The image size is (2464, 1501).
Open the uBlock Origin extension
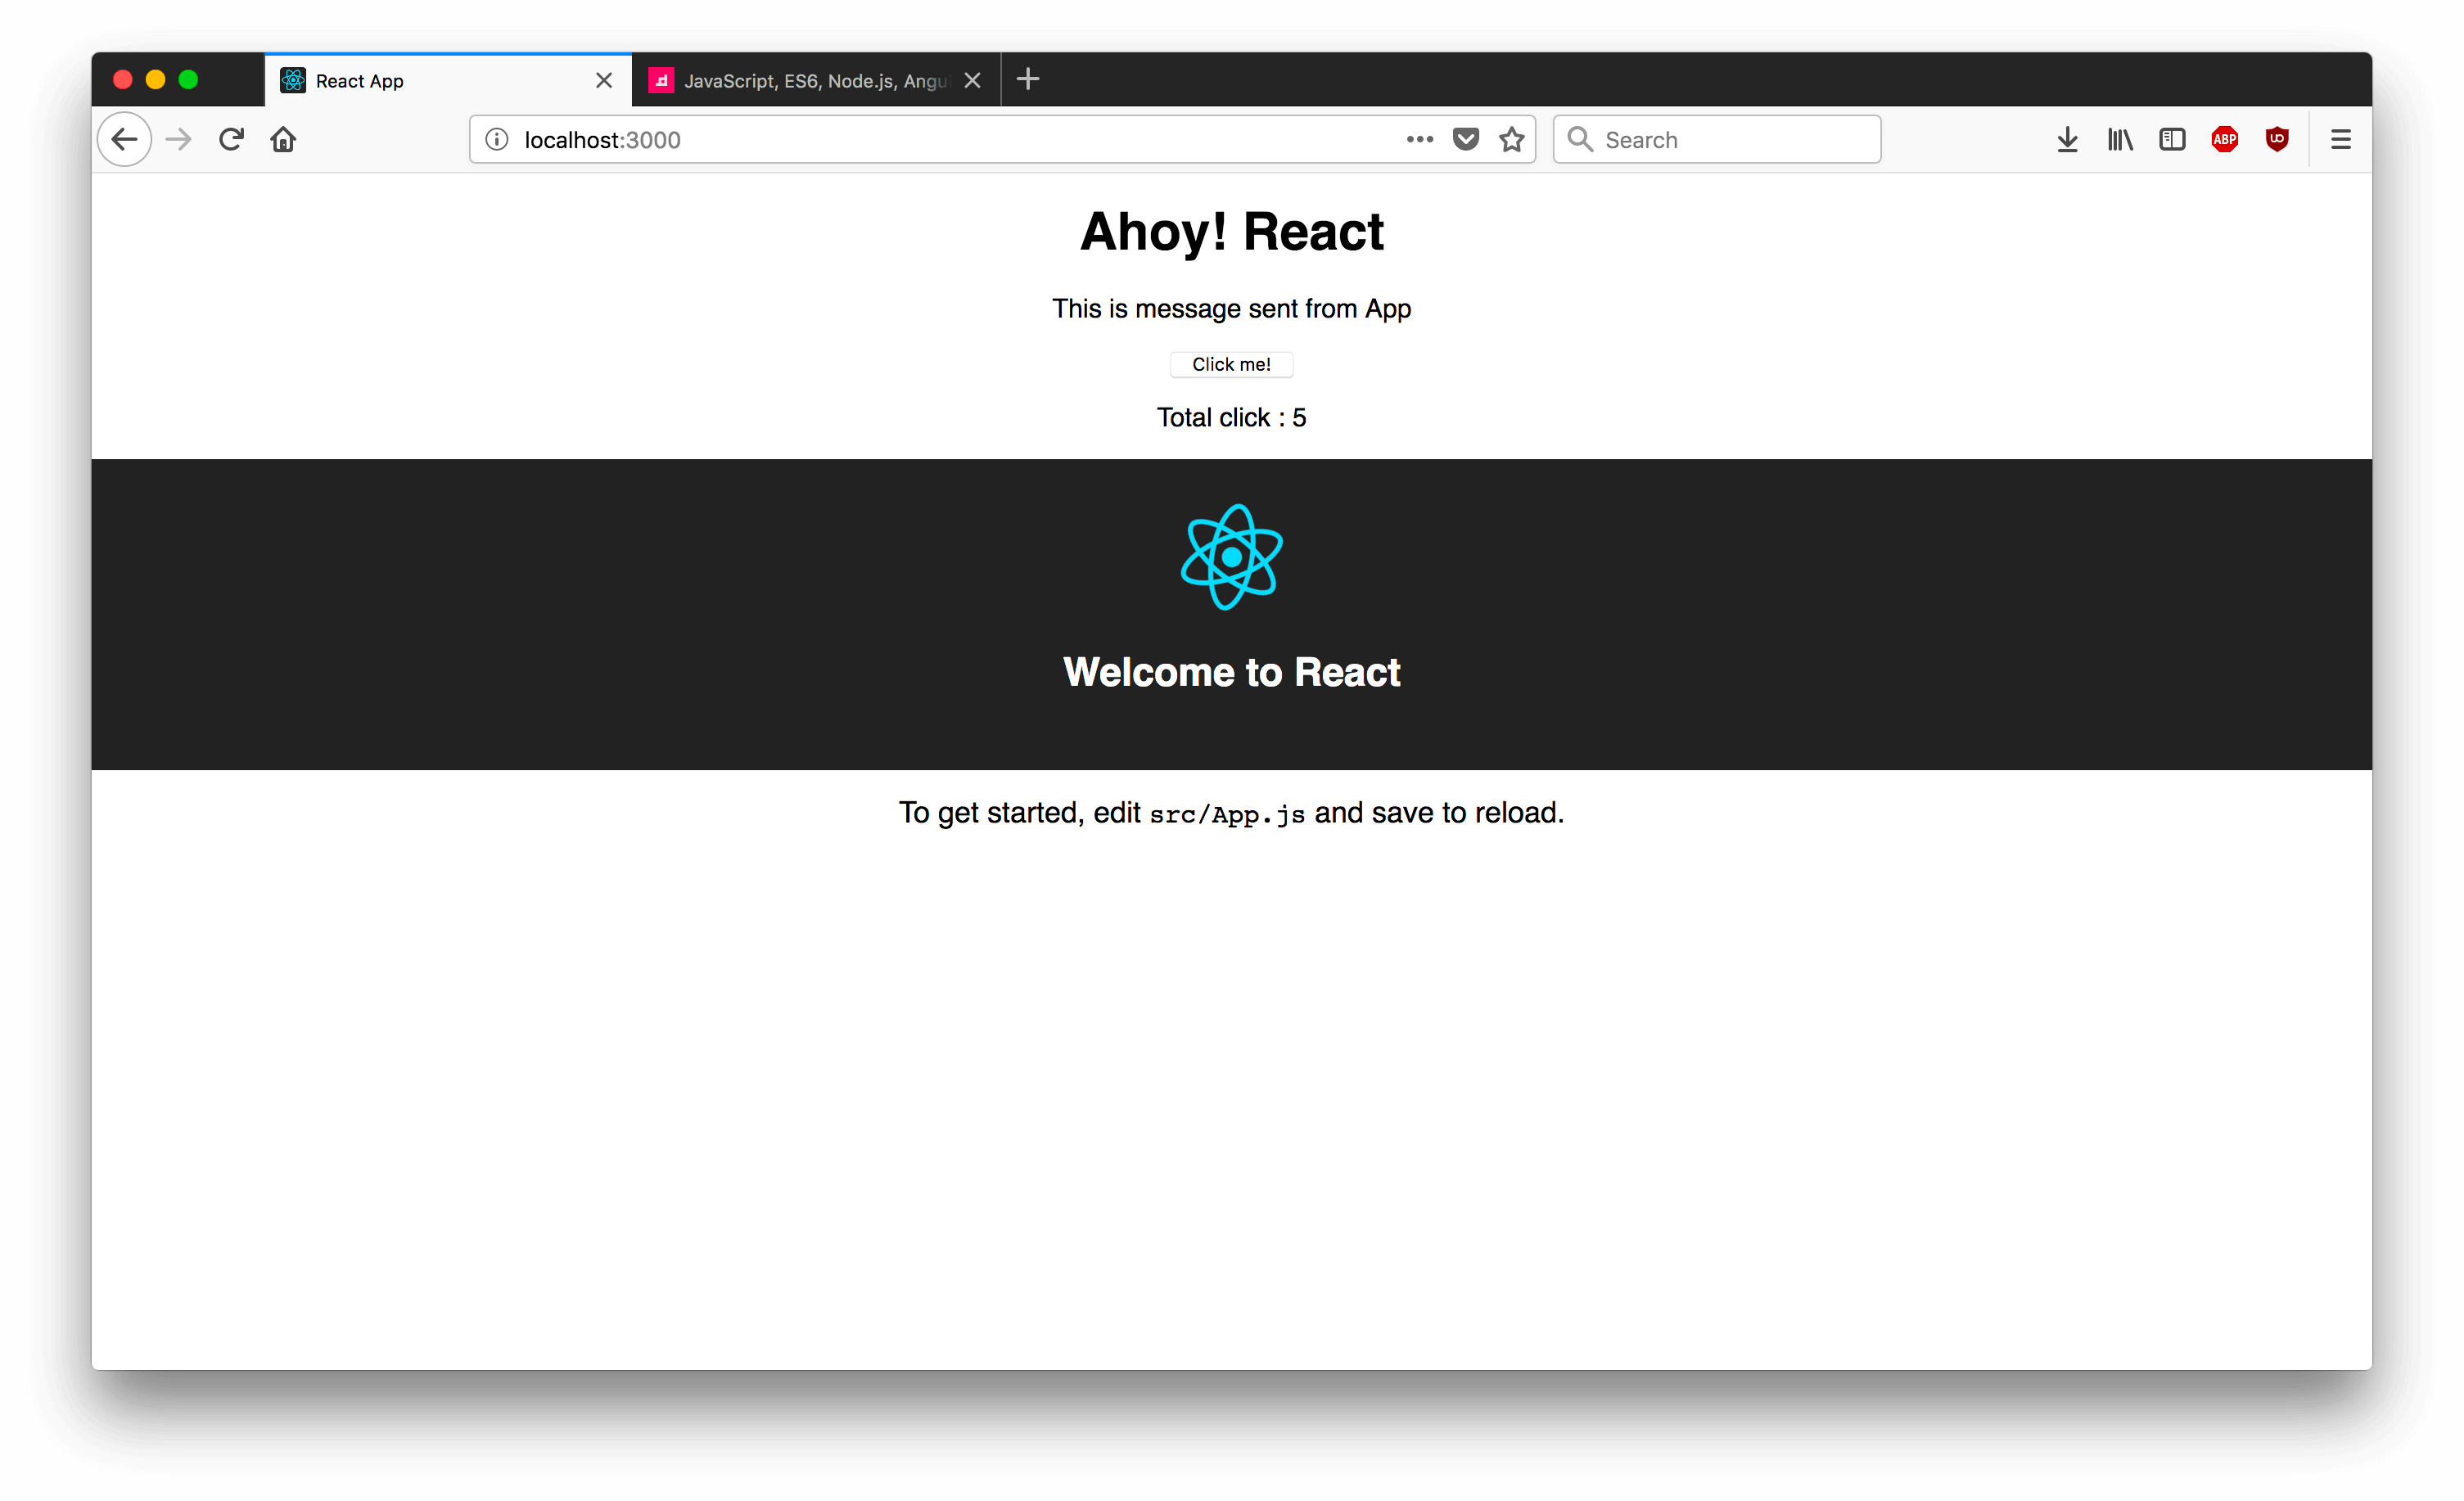pyautogui.click(x=2277, y=139)
